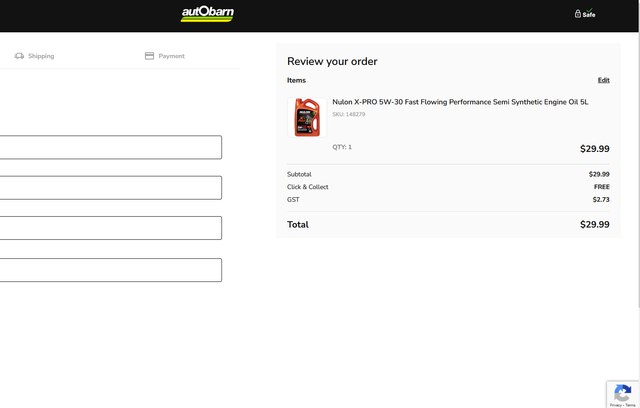Click the GST label
This screenshot has width=640, height=408.
pyautogui.click(x=293, y=200)
